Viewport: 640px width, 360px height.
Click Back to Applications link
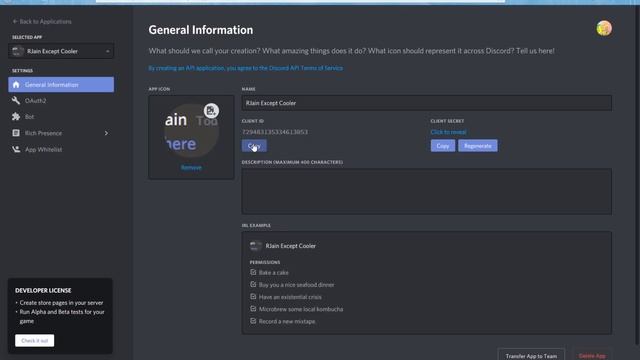pos(42,21)
